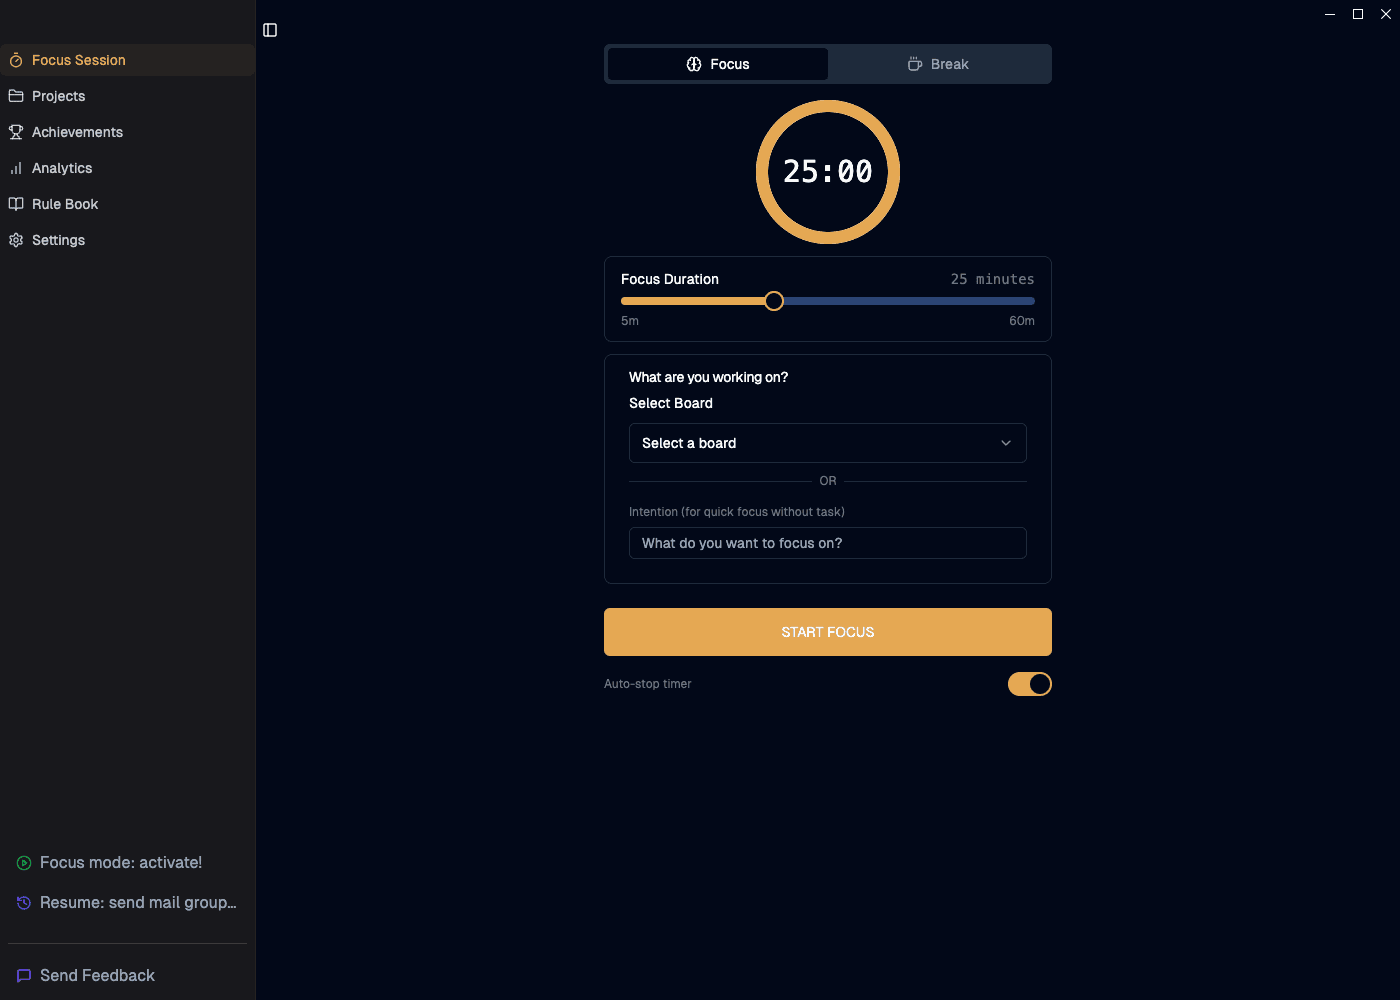Click the Achievements trophy icon
This screenshot has height=1000, width=1400.
[x=16, y=132]
